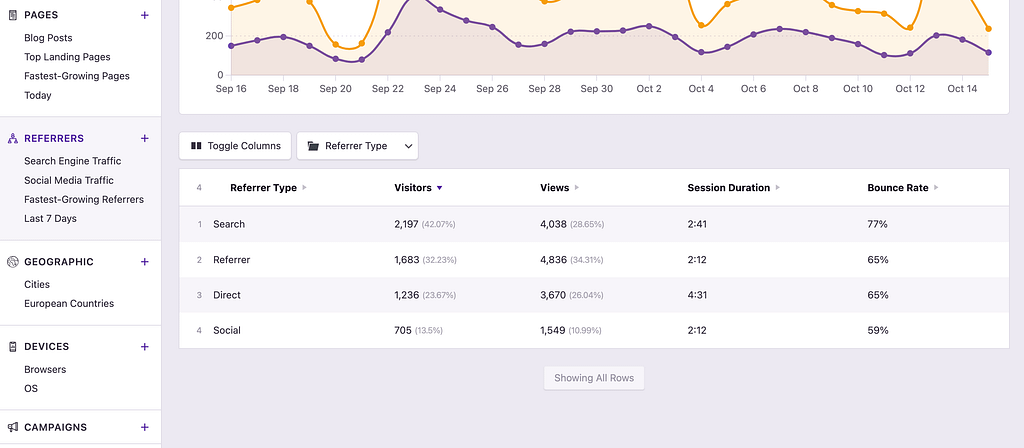Open the Referrer Type dropdown

(x=357, y=146)
